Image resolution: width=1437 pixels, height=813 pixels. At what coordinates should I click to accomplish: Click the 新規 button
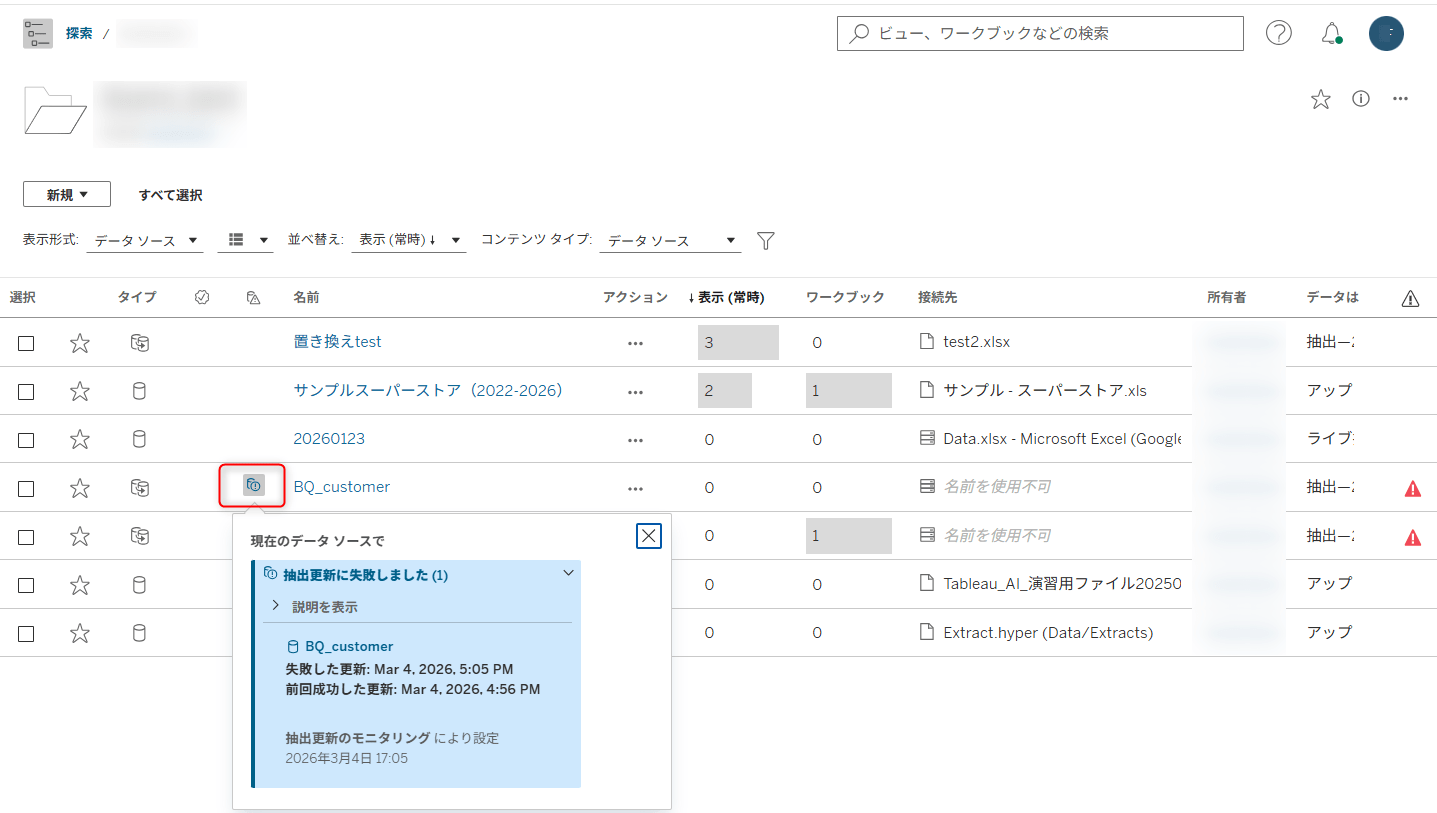pyautogui.click(x=66, y=194)
